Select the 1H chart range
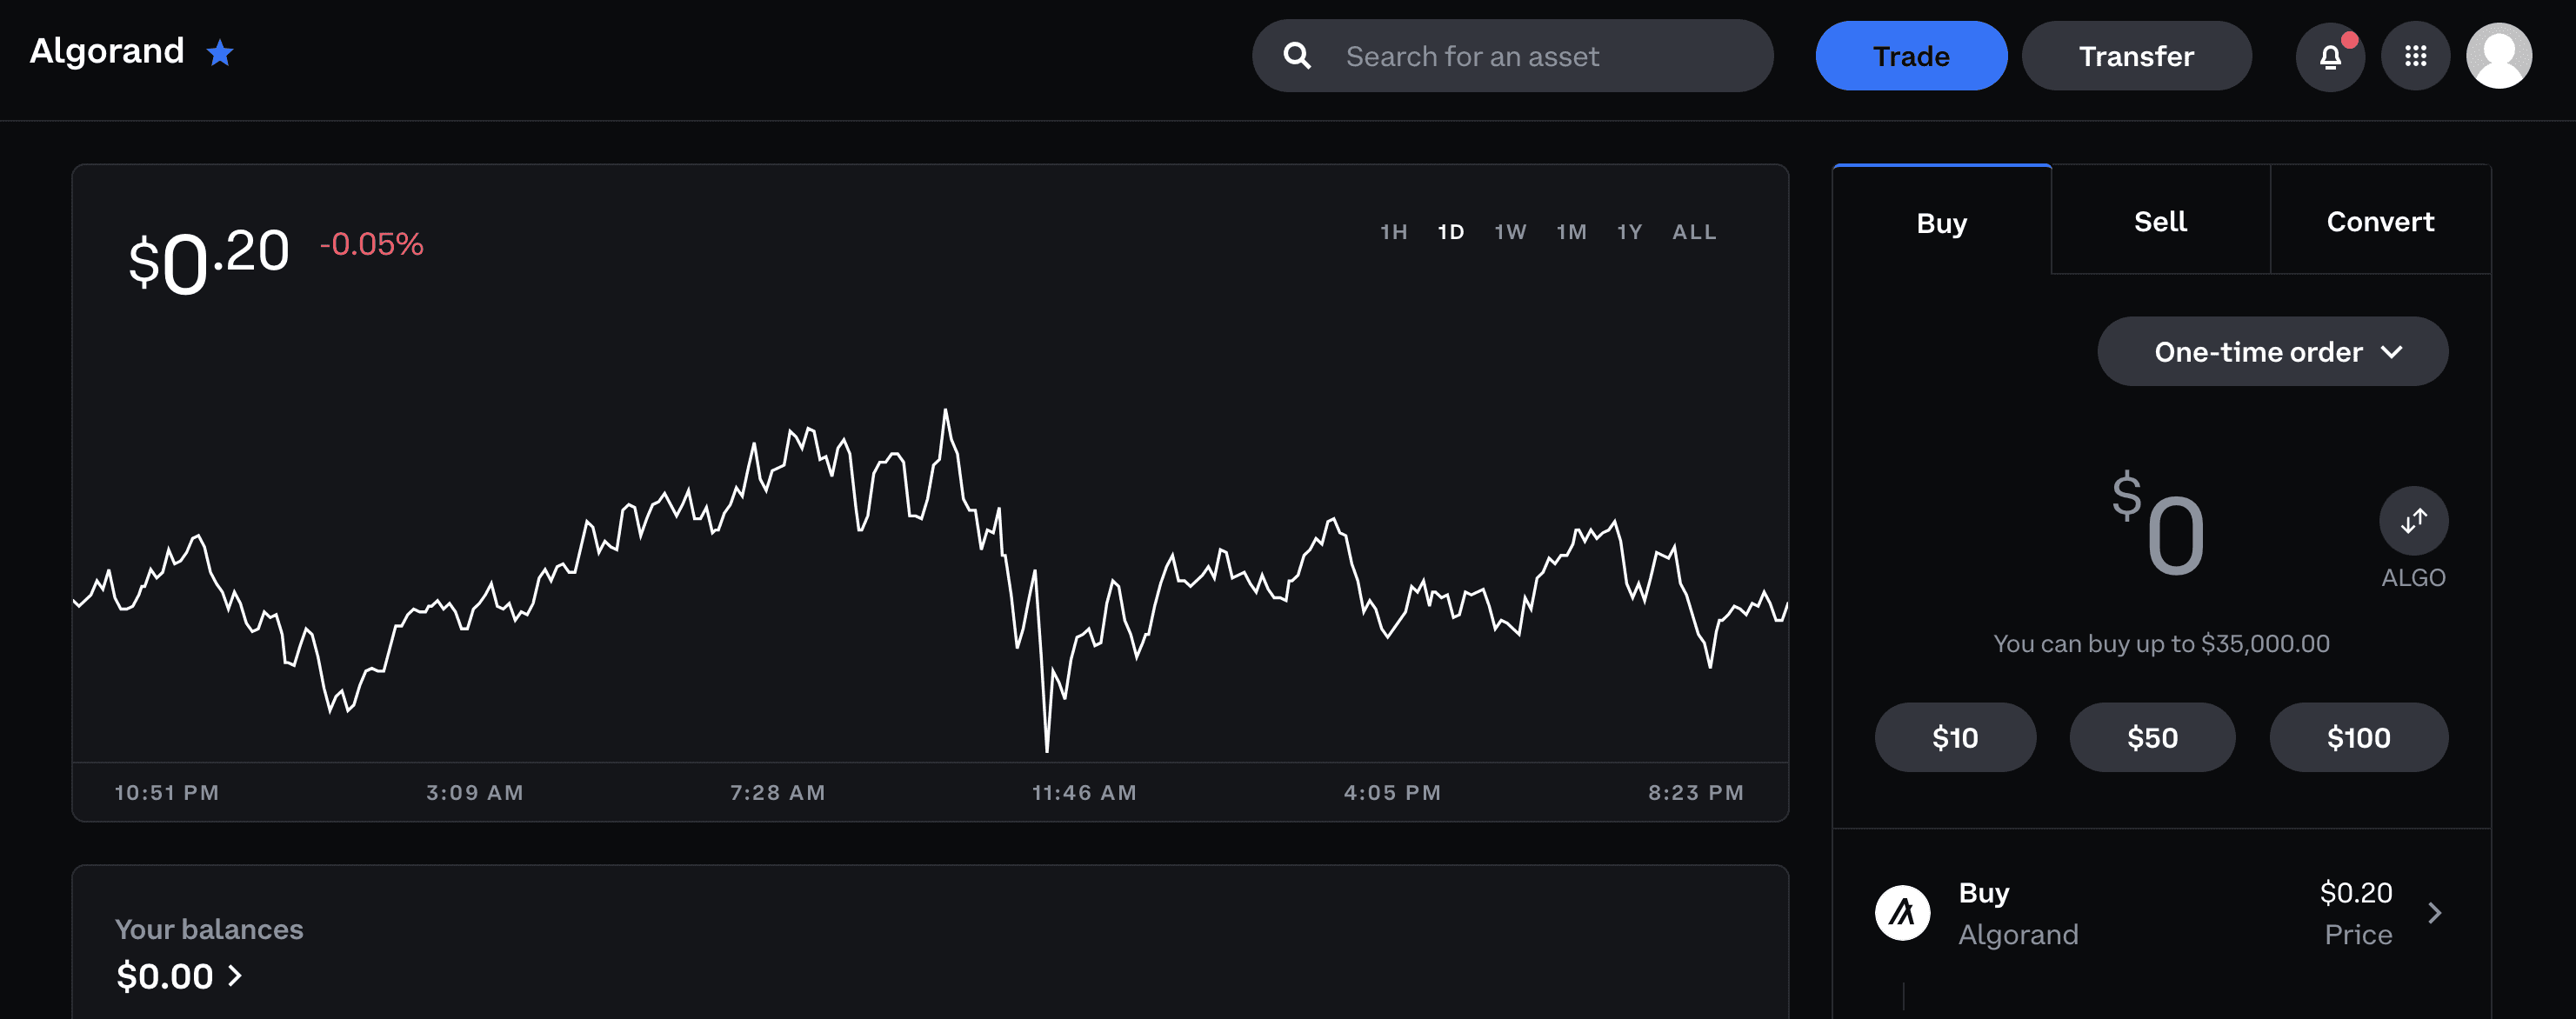 click(1394, 232)
